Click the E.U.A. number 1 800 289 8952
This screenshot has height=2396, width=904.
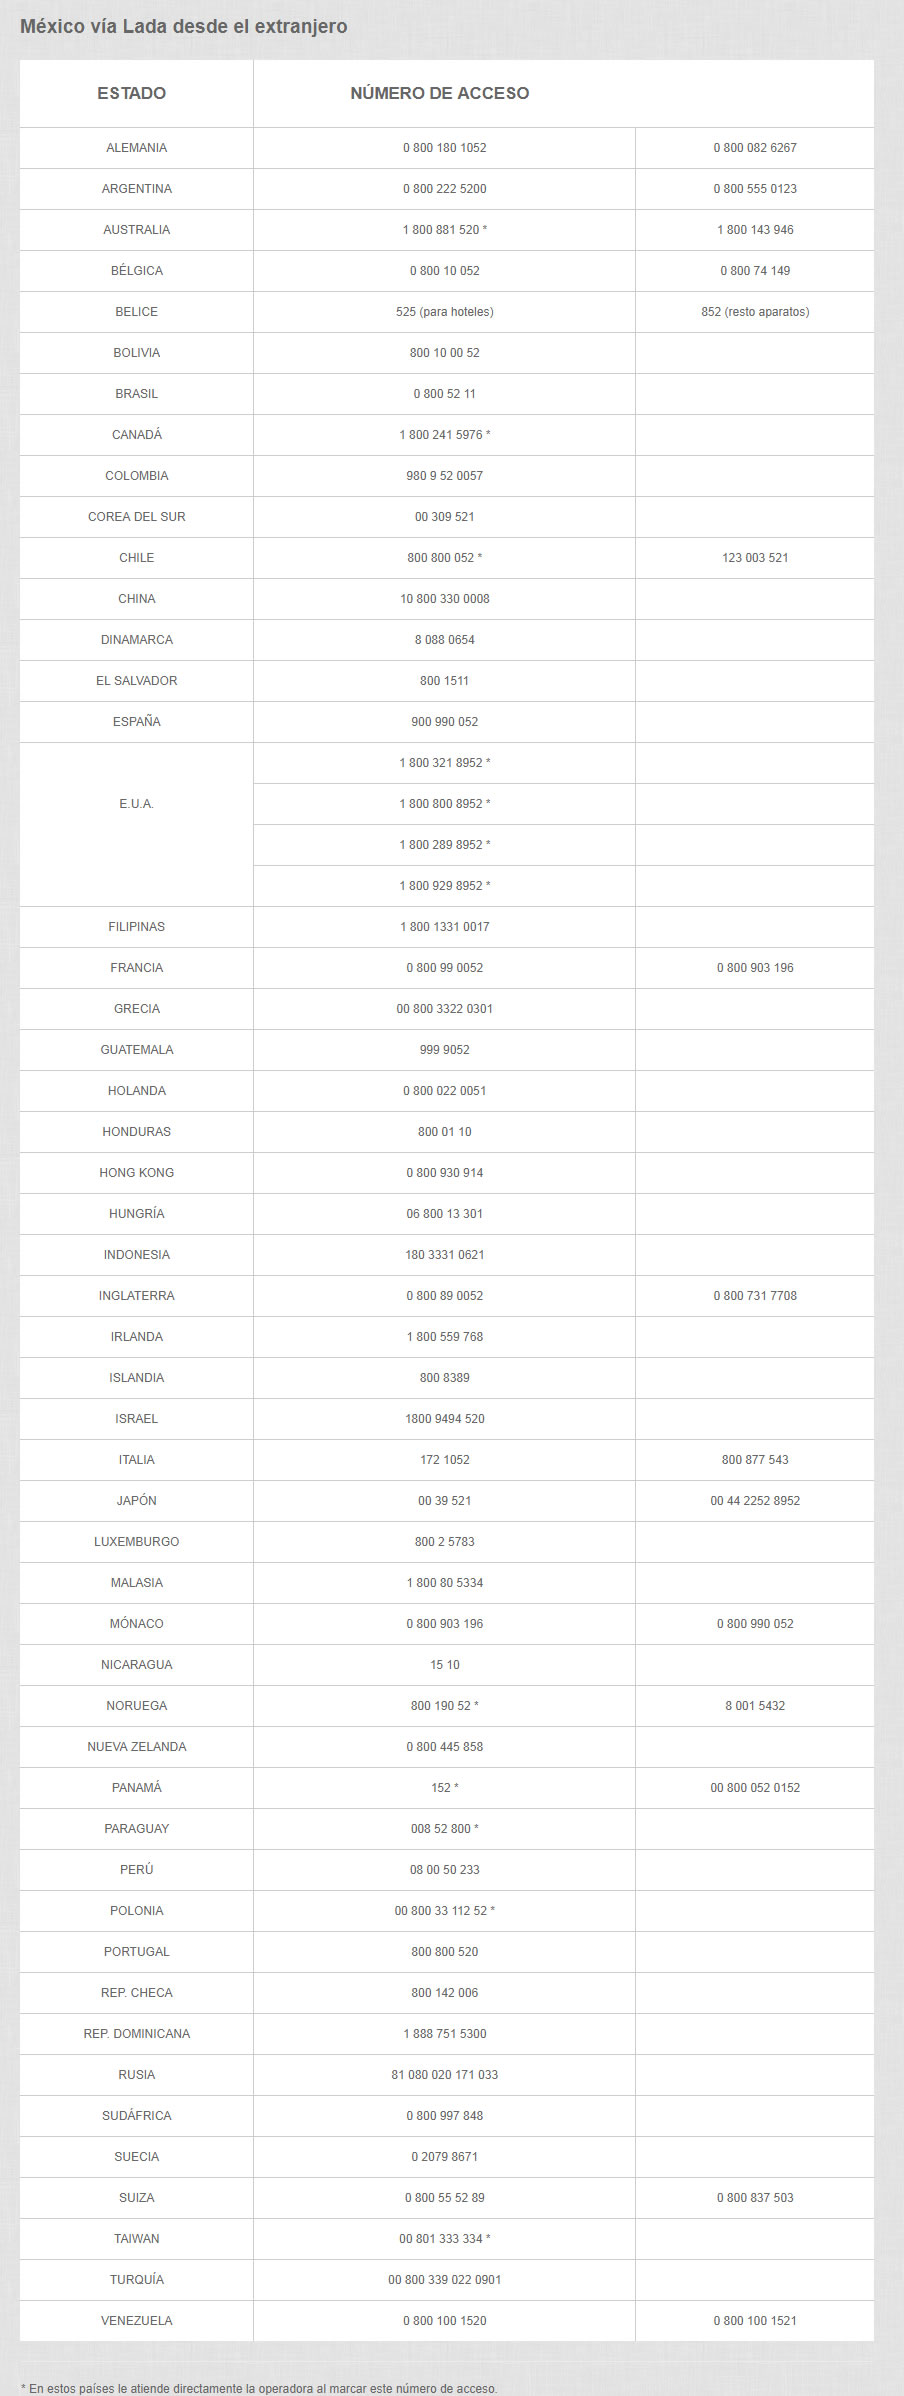[444, 845]
